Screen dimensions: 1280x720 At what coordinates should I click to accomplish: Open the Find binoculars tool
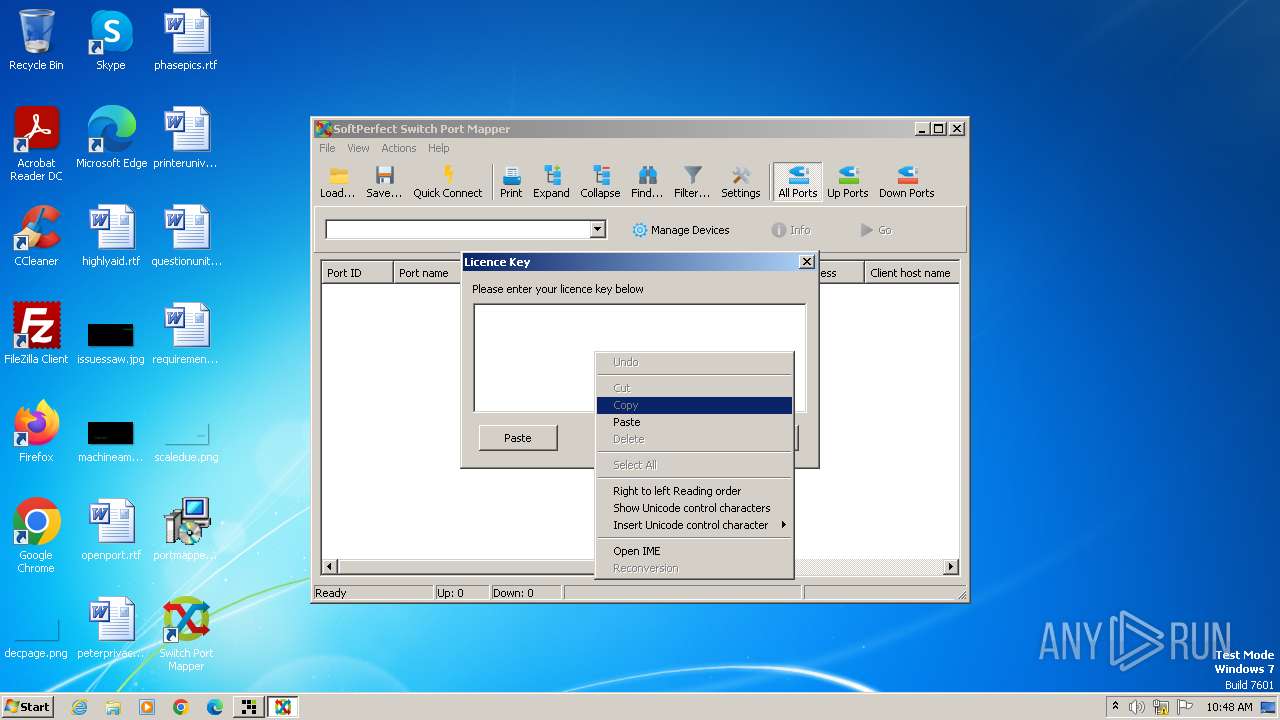(x=647, y=183)
